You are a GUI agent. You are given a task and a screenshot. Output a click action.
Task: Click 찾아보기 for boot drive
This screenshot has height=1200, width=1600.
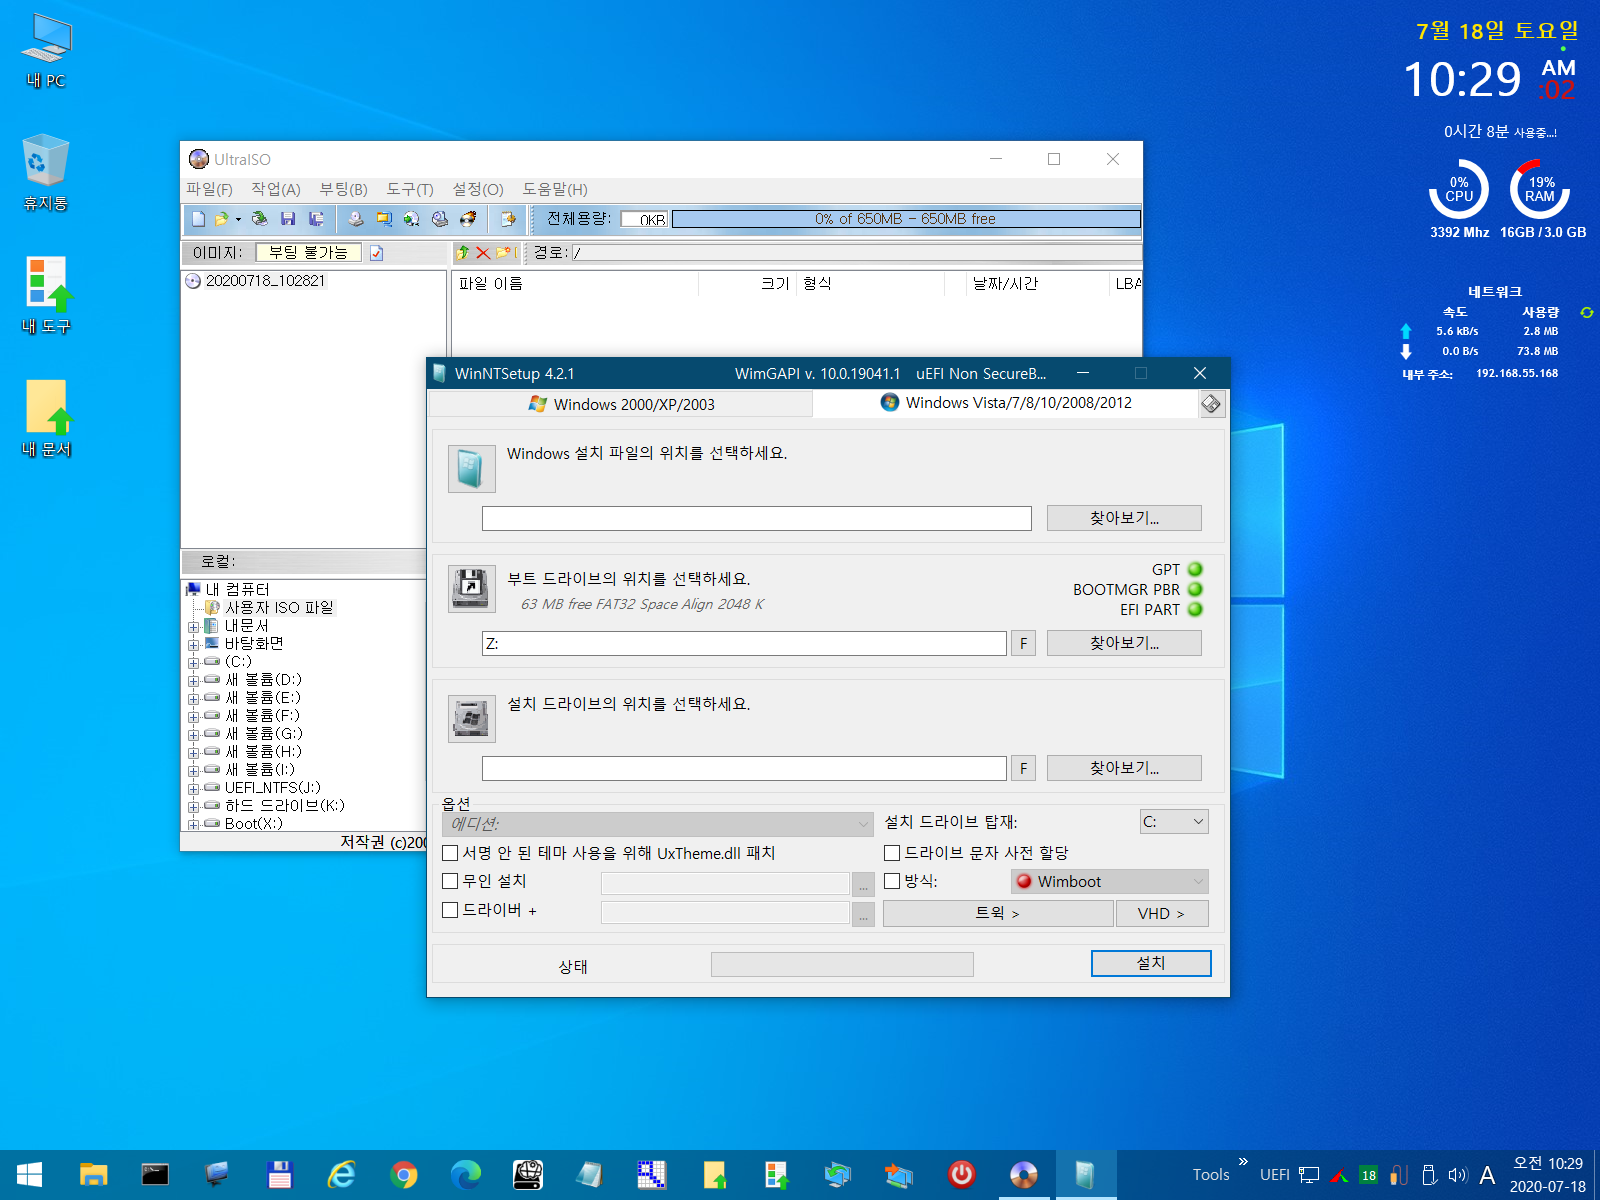coord(1124,643)
